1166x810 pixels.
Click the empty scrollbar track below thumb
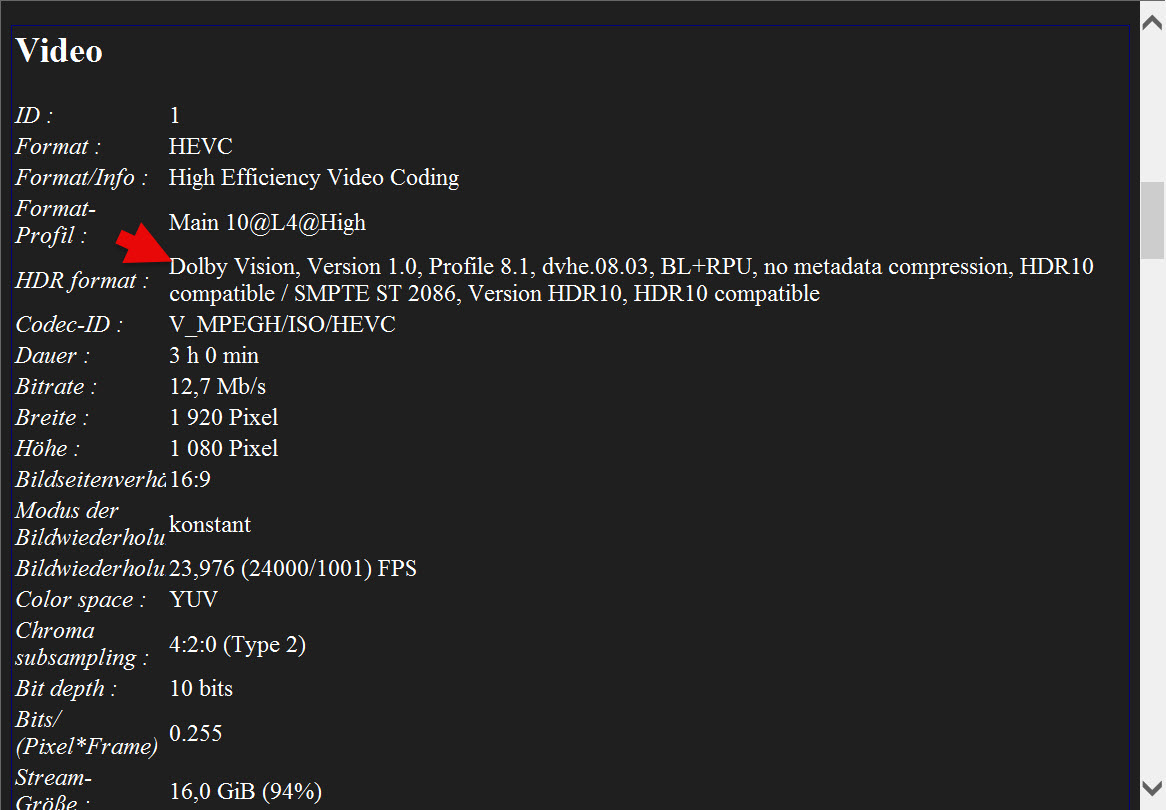1153,513
